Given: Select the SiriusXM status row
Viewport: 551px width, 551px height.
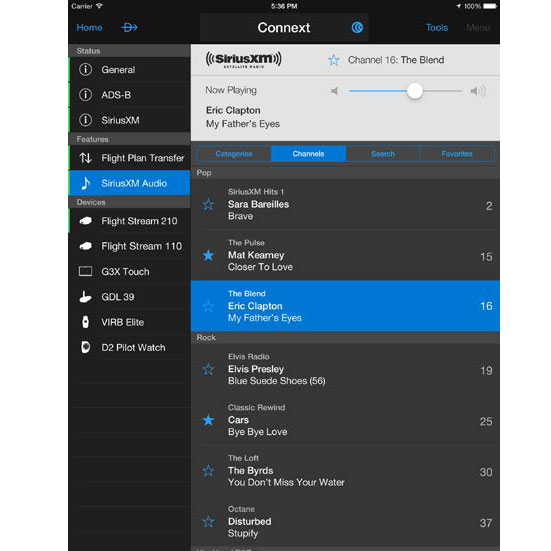Looking at the screenshot, I should tap(130, 120).
